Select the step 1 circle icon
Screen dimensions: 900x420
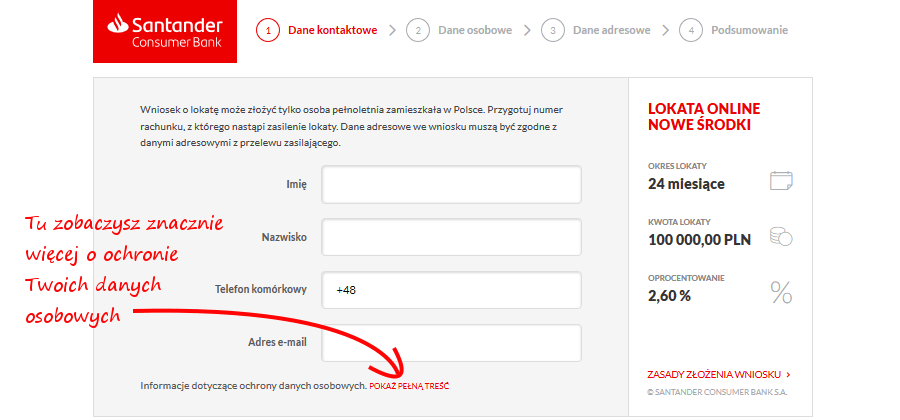click(x=268, y=30)
